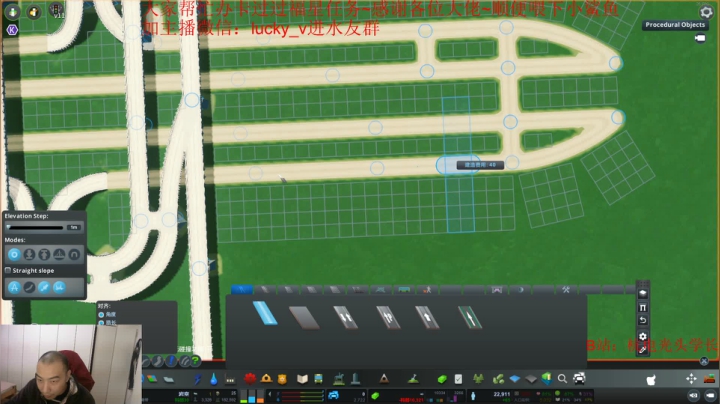
Task: Click the 1m elevation step value
Action: coord(74,227)
